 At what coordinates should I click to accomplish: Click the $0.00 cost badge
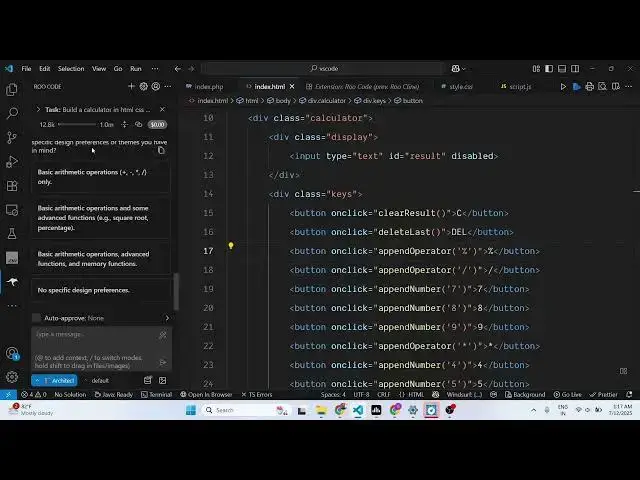158,124
